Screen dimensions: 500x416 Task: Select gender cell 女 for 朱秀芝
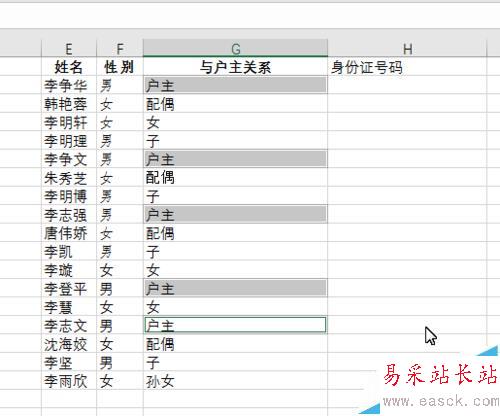120,177
